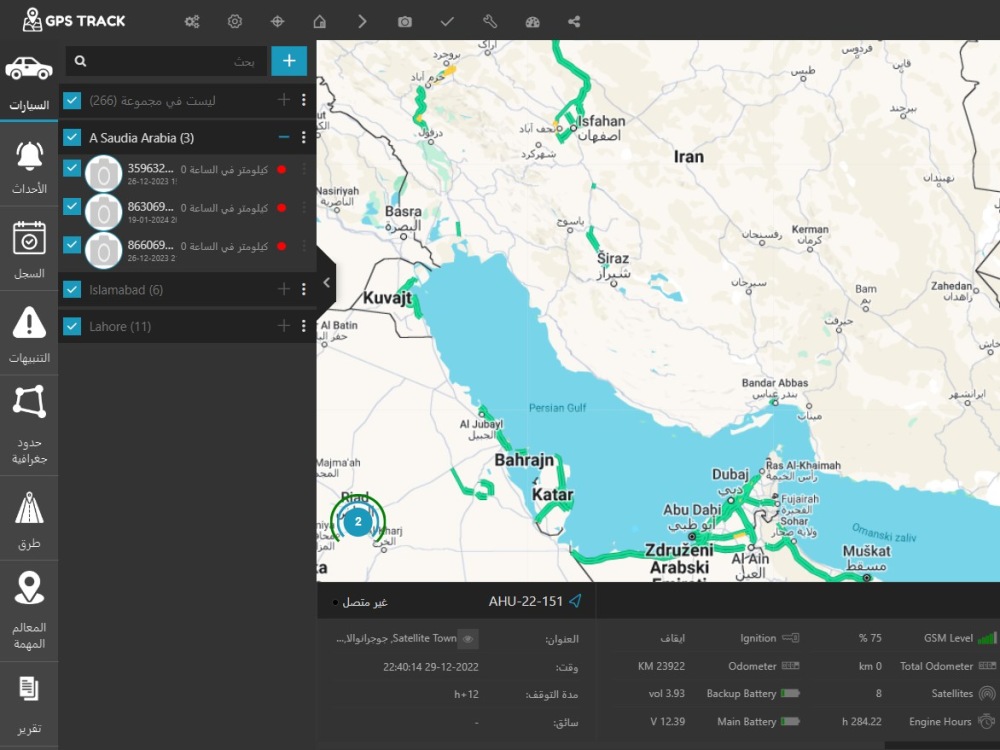Click the home icon in top toolbar
The height and width of the screenshot is (750, 1000).
click(x=320, y=22)
